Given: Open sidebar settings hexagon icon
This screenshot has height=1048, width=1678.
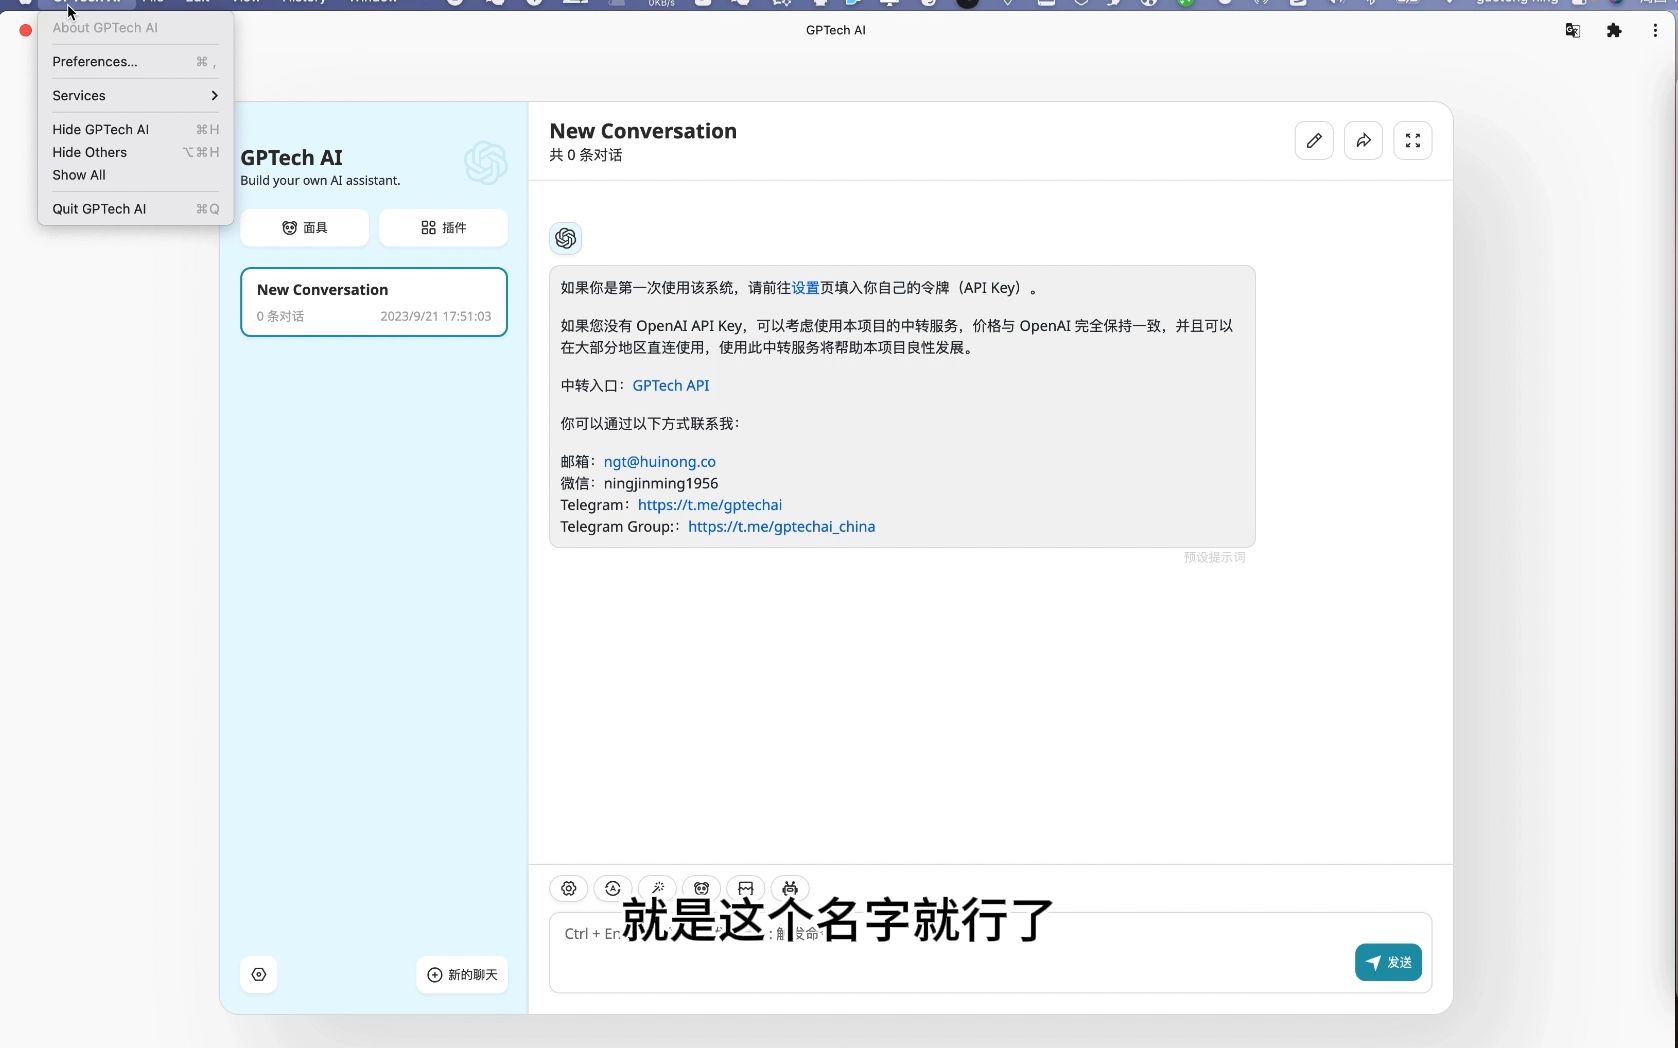Looking at the screenshot, I should coord(259,974).
